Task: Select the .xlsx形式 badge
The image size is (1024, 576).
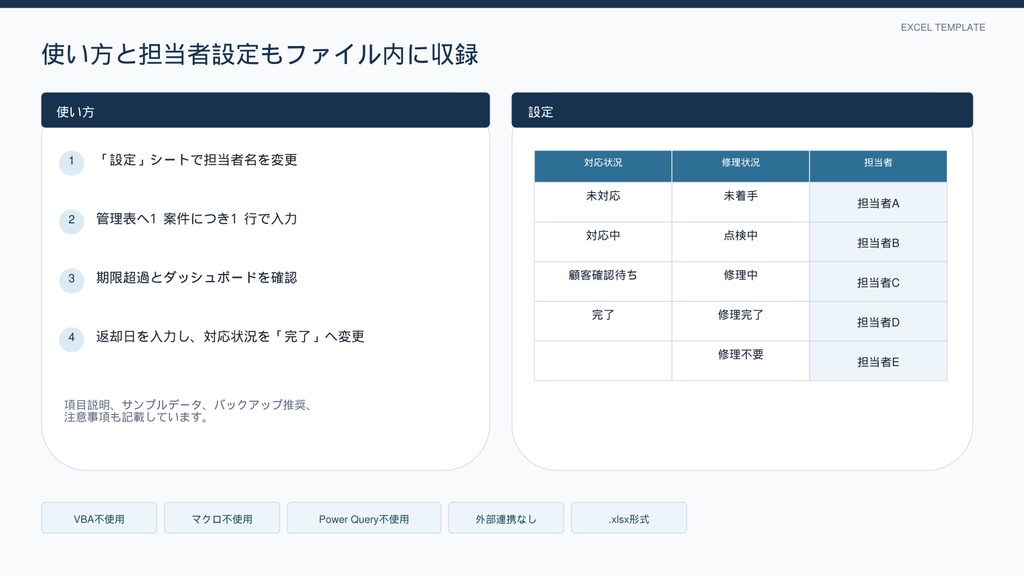Action: tap(629, 518)
